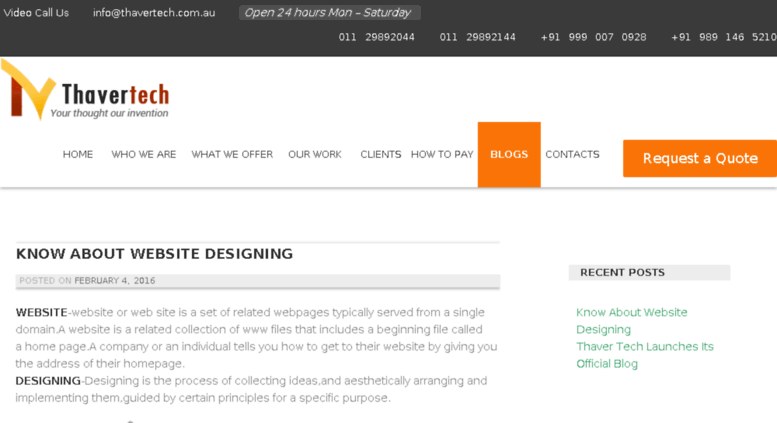Screen dimensions: 777x423
Task: Click the February 4, 2016 post date
Action: [114, 281]
